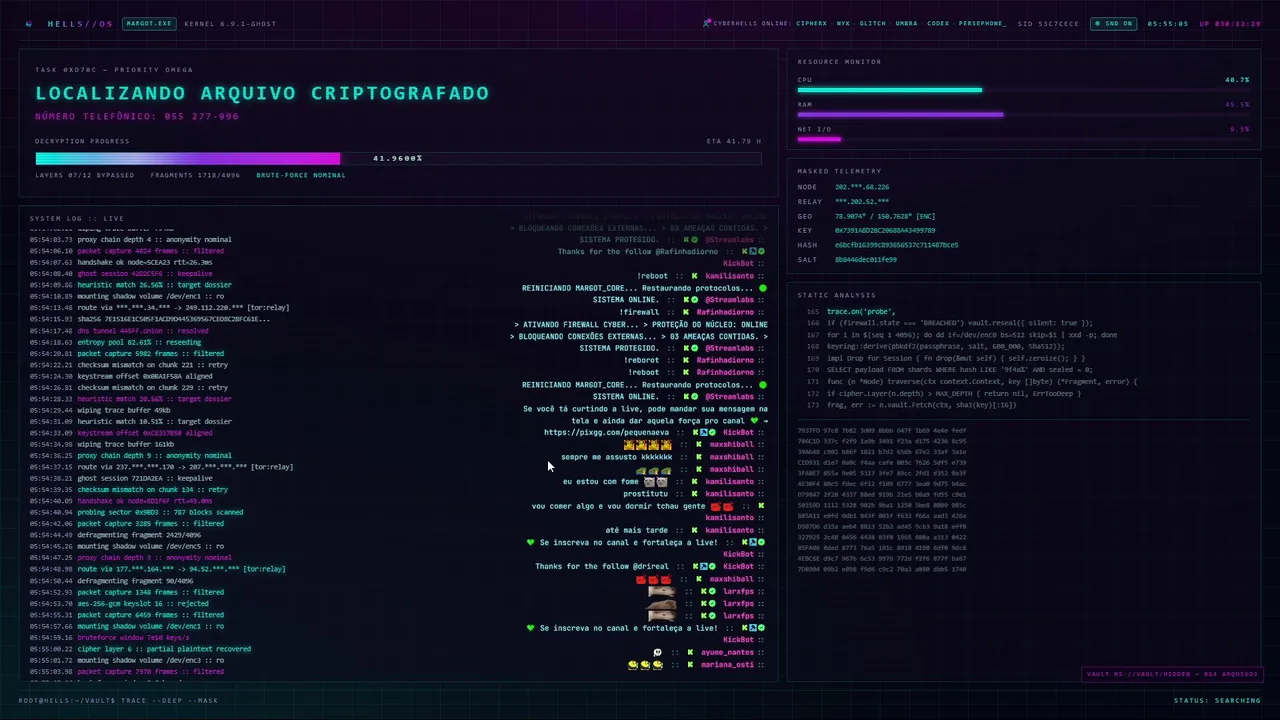This screenshot has width=1280, height=720.
Task: Click the 41.9600% progress value
Action: (x=397, y=158)
